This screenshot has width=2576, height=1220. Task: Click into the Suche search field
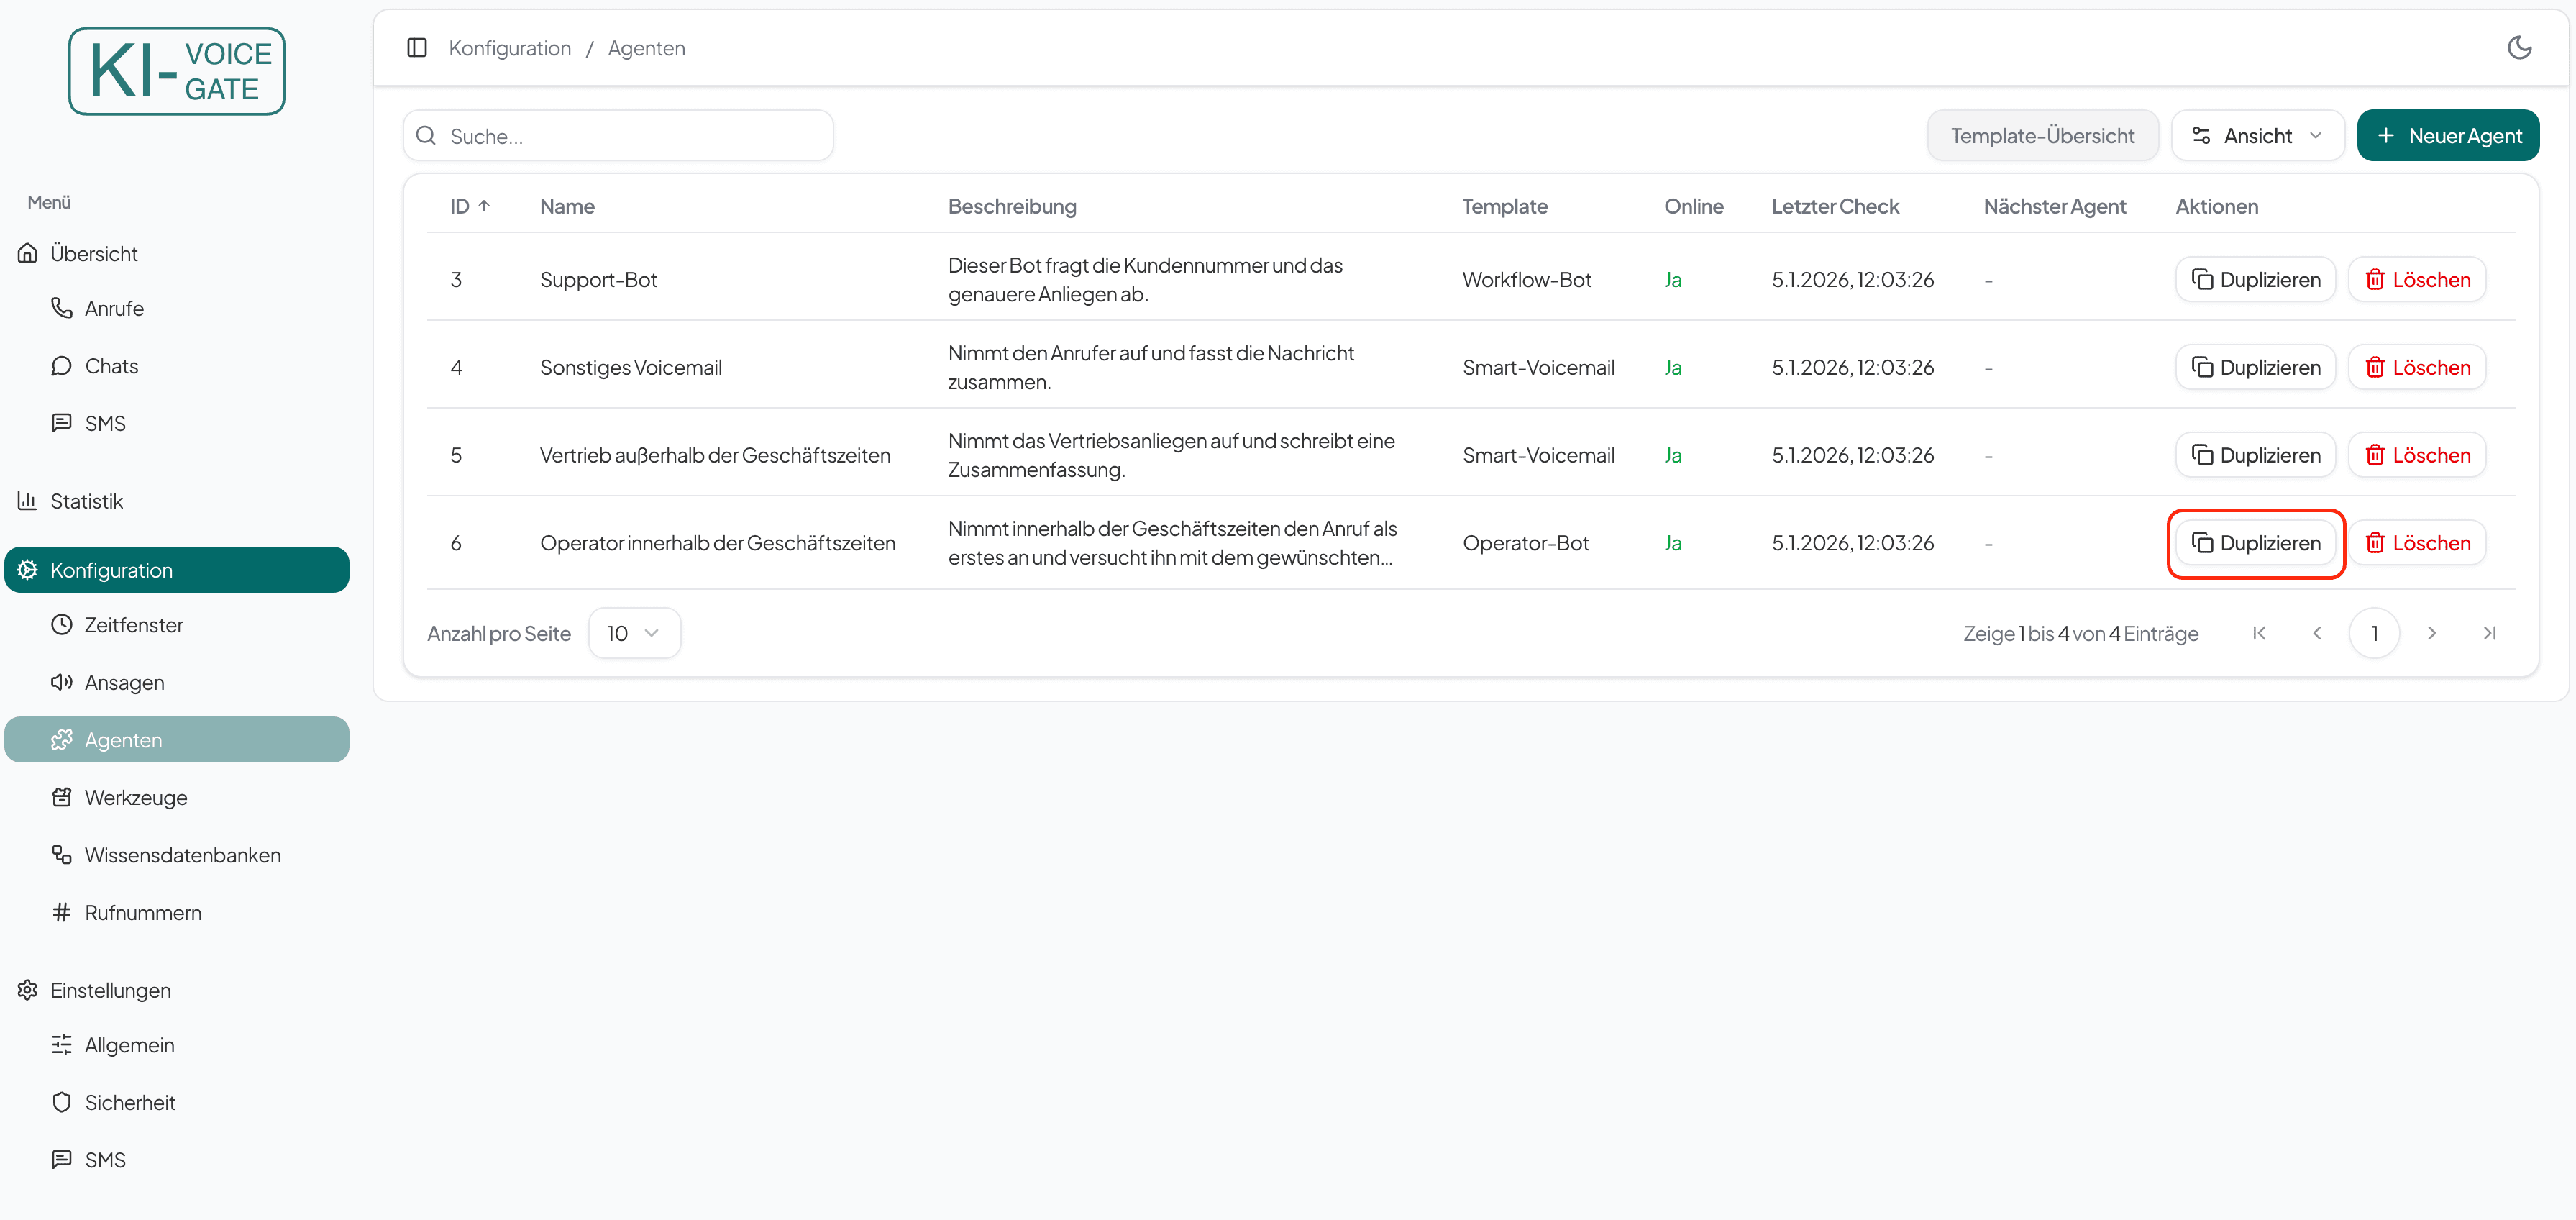pos(630,136)
